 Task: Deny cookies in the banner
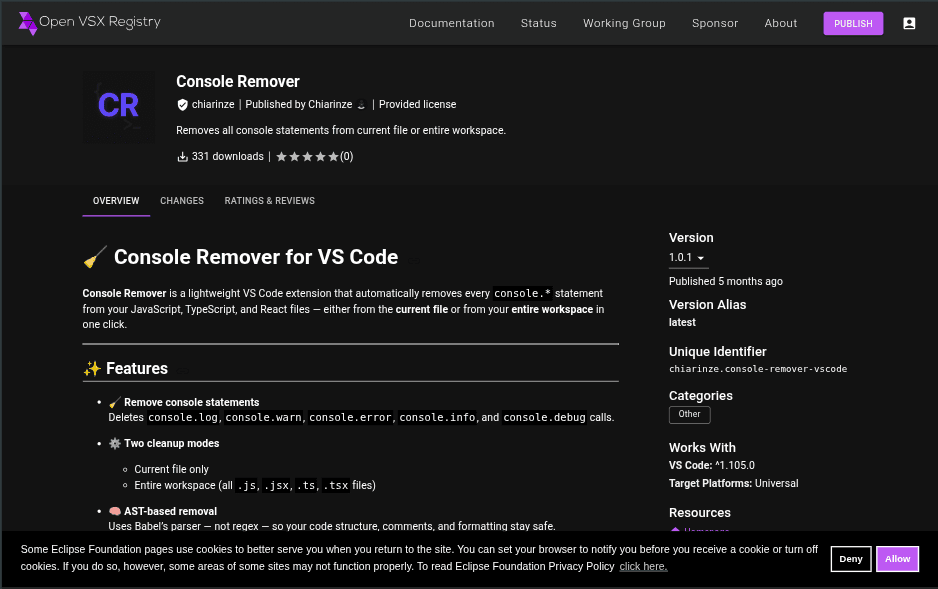point(850,559)
